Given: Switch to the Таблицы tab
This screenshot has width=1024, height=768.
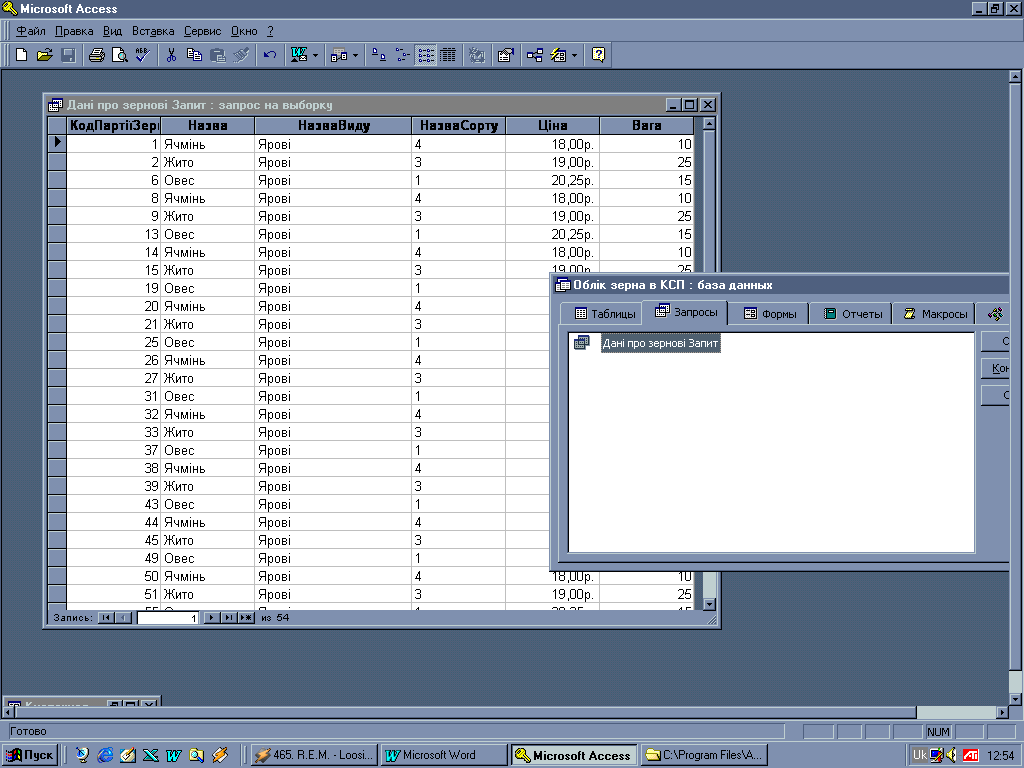Looking at the screenshot, I should [x=604, y=314].
